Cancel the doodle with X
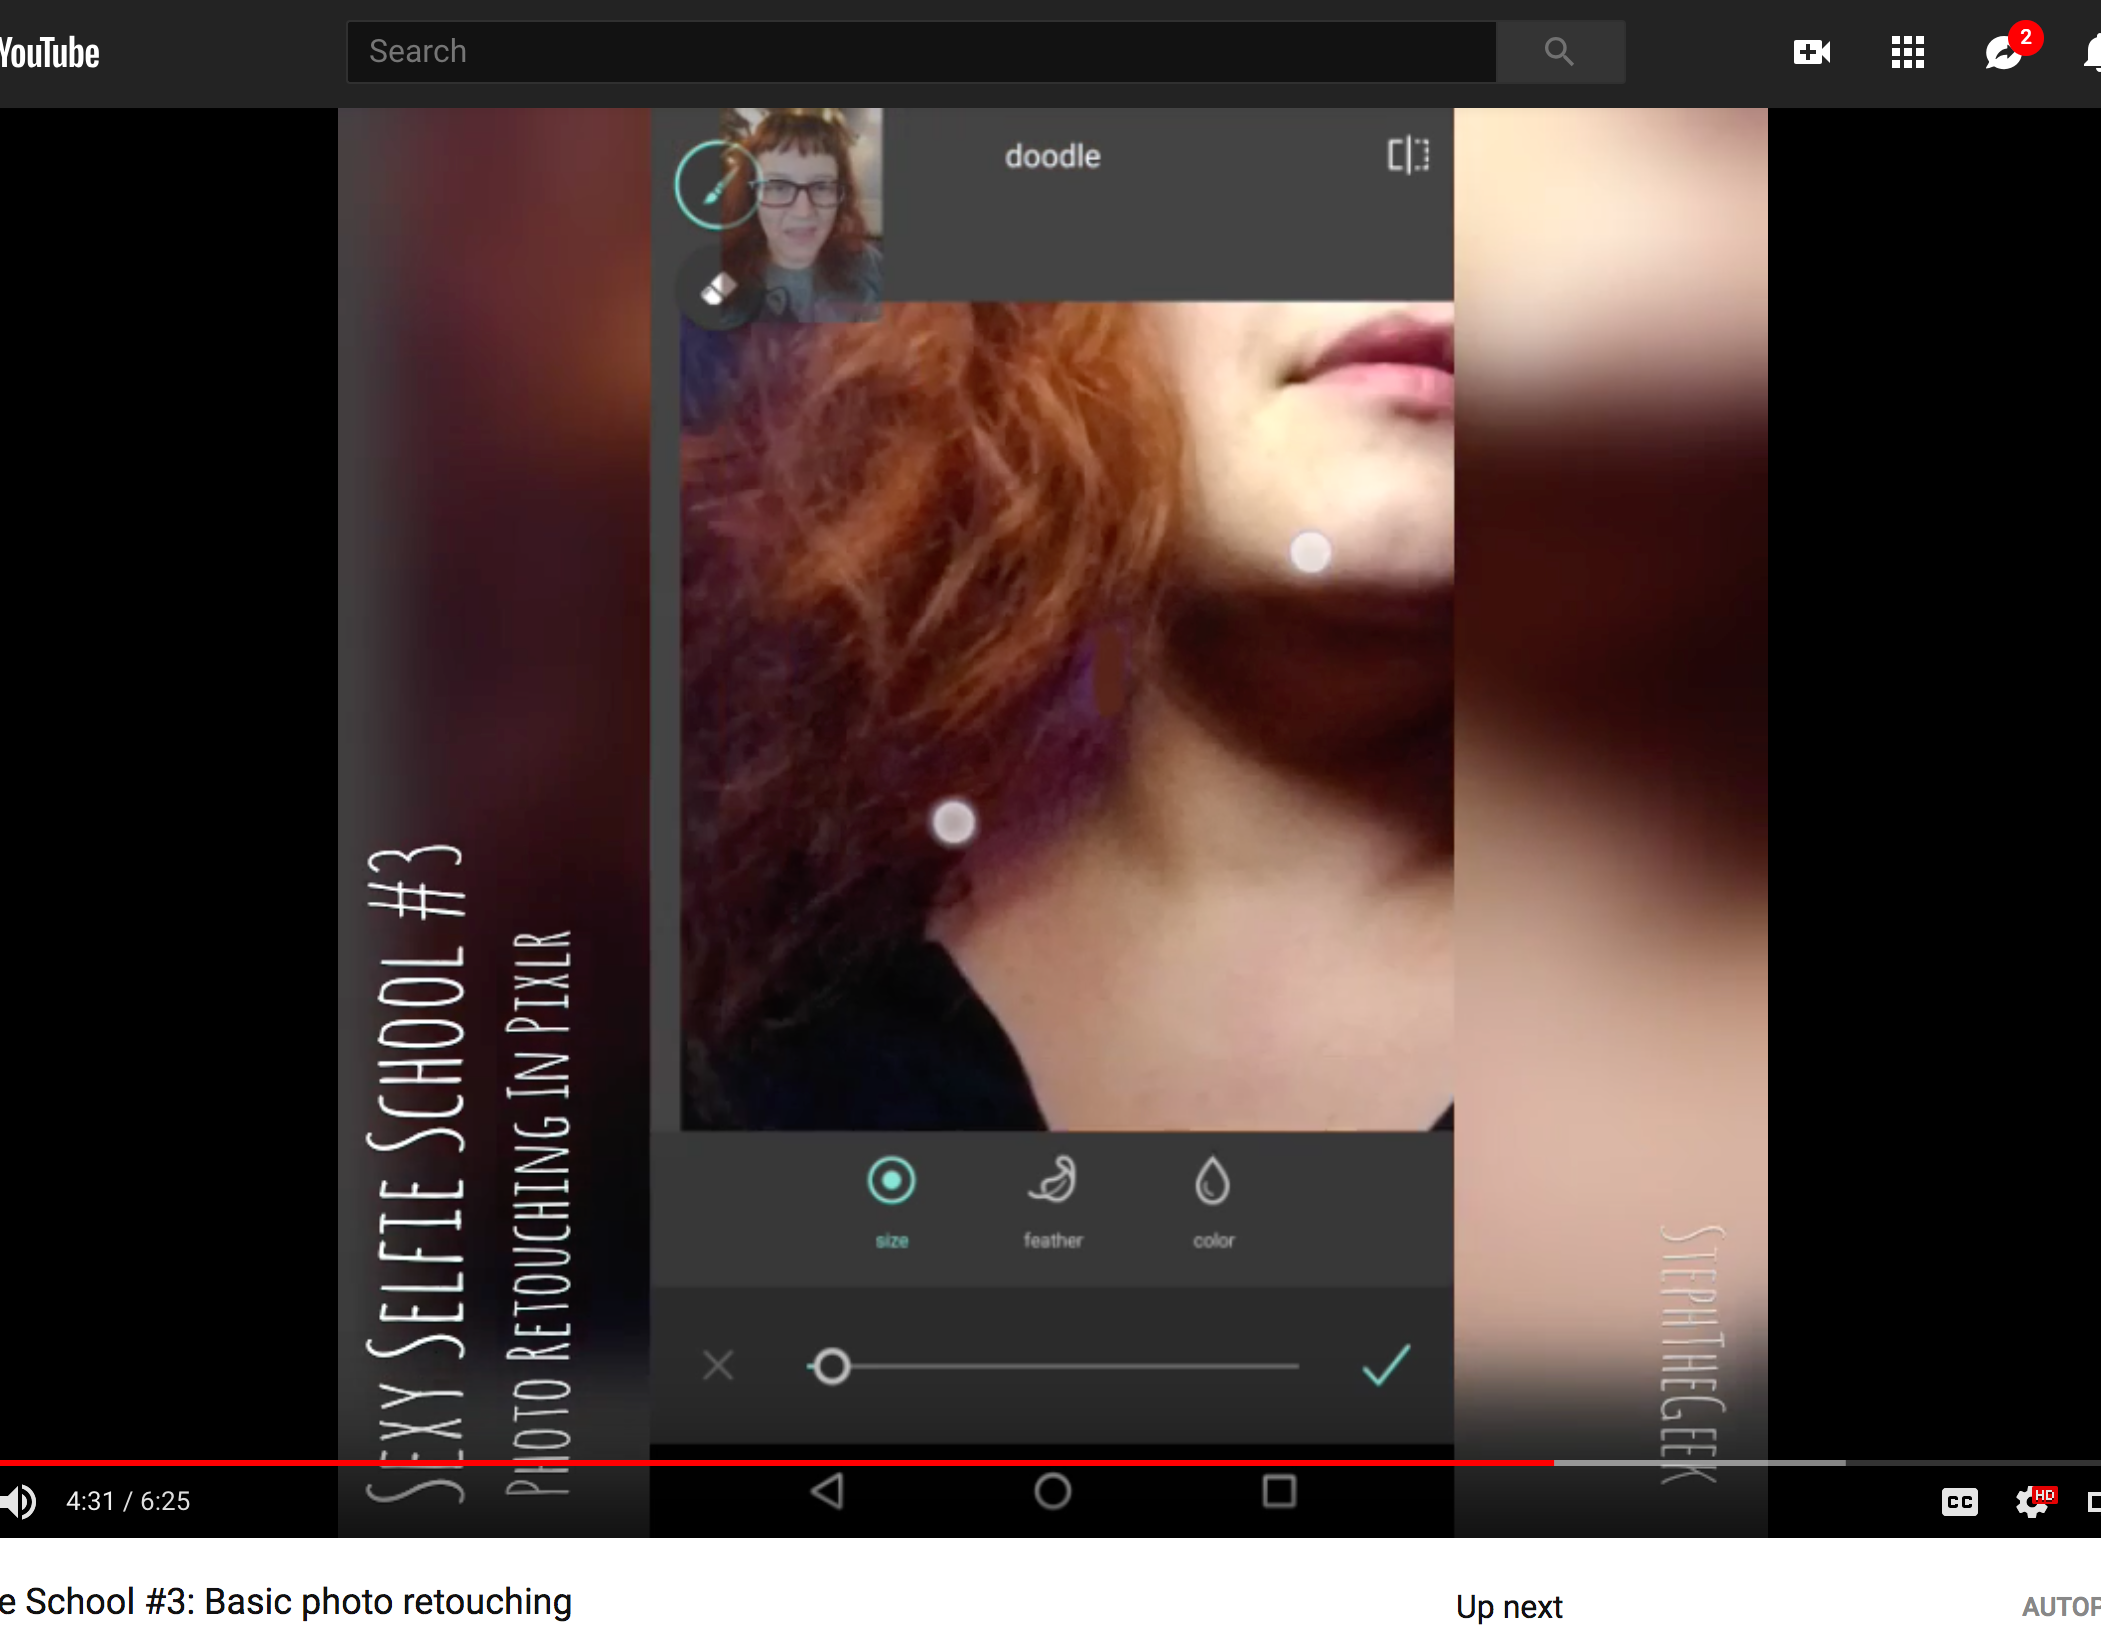 [x=718, y=1365]
